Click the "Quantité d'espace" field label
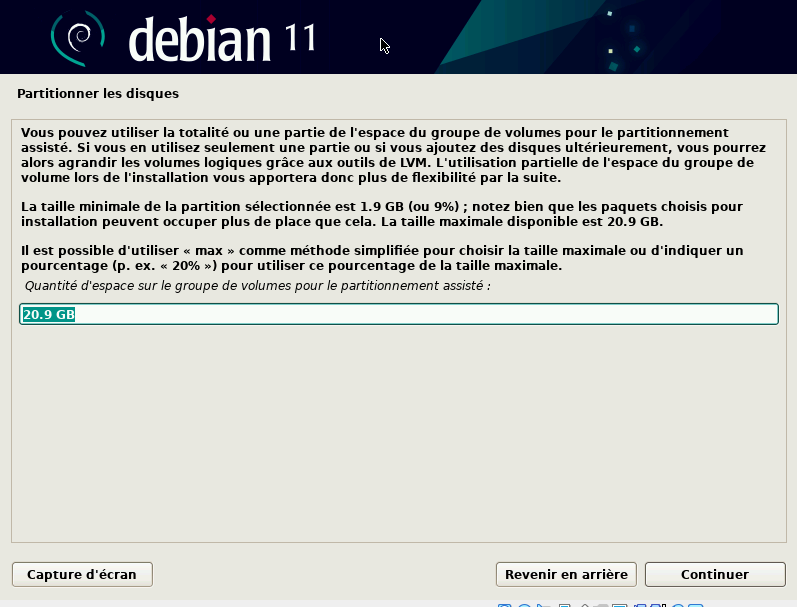 click(x=257, y=286)
